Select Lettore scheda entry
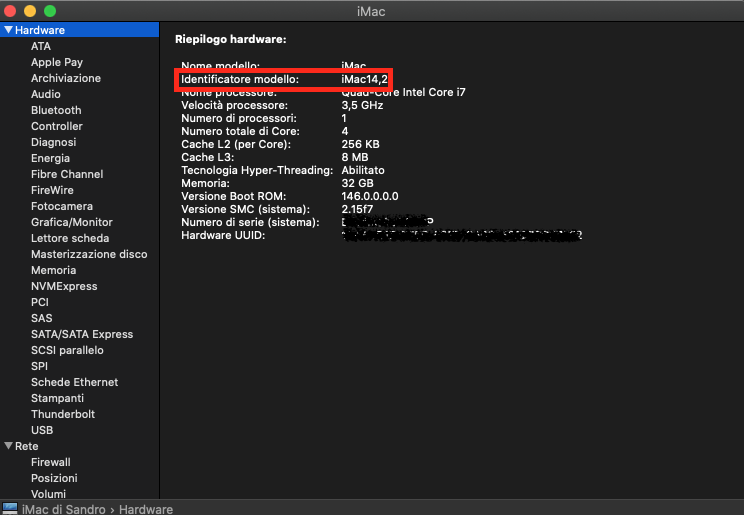Viewport: 744px width, 515px height. (x=70, y=238)
